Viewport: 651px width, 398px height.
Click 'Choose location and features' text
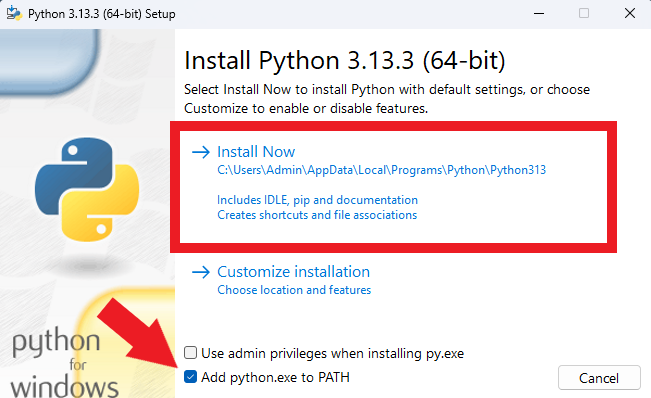294,290
